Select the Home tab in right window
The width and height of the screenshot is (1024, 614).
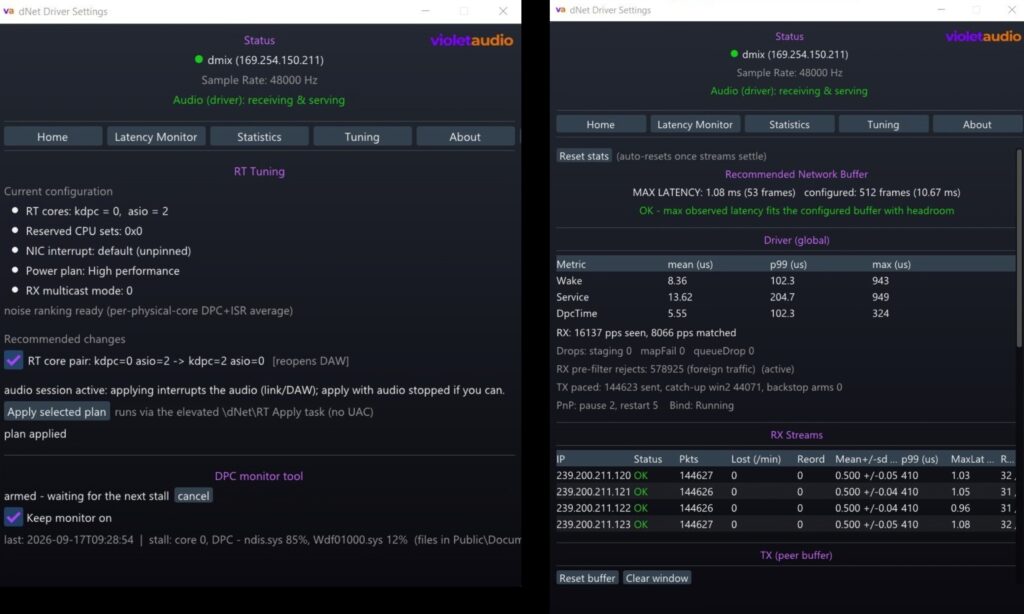600,124
